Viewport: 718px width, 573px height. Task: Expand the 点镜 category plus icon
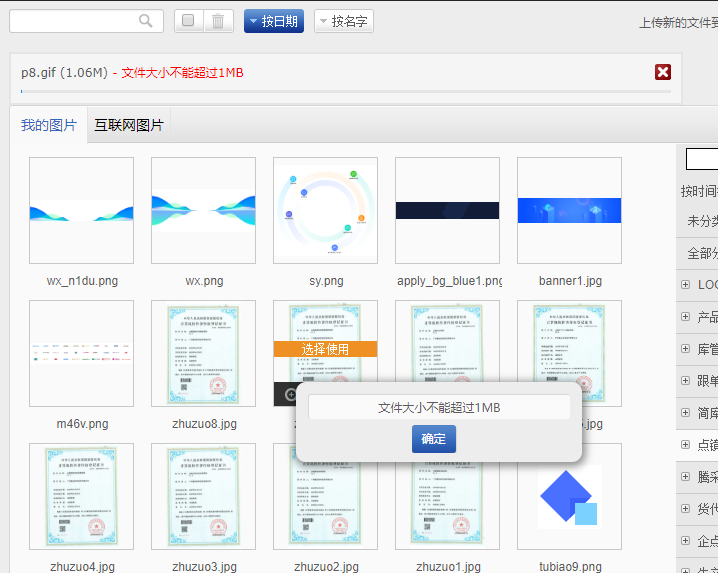pyautogui.click(x=685, y=445)
